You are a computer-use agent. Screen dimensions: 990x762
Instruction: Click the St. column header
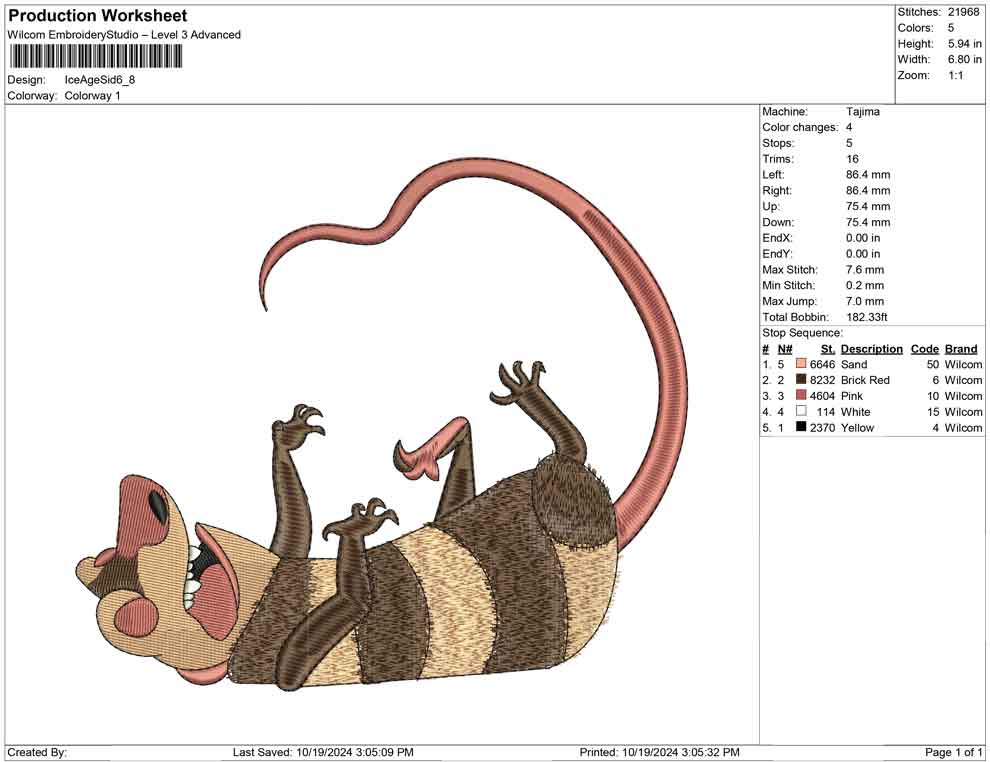pyautogui.click(x=827, y=348)
